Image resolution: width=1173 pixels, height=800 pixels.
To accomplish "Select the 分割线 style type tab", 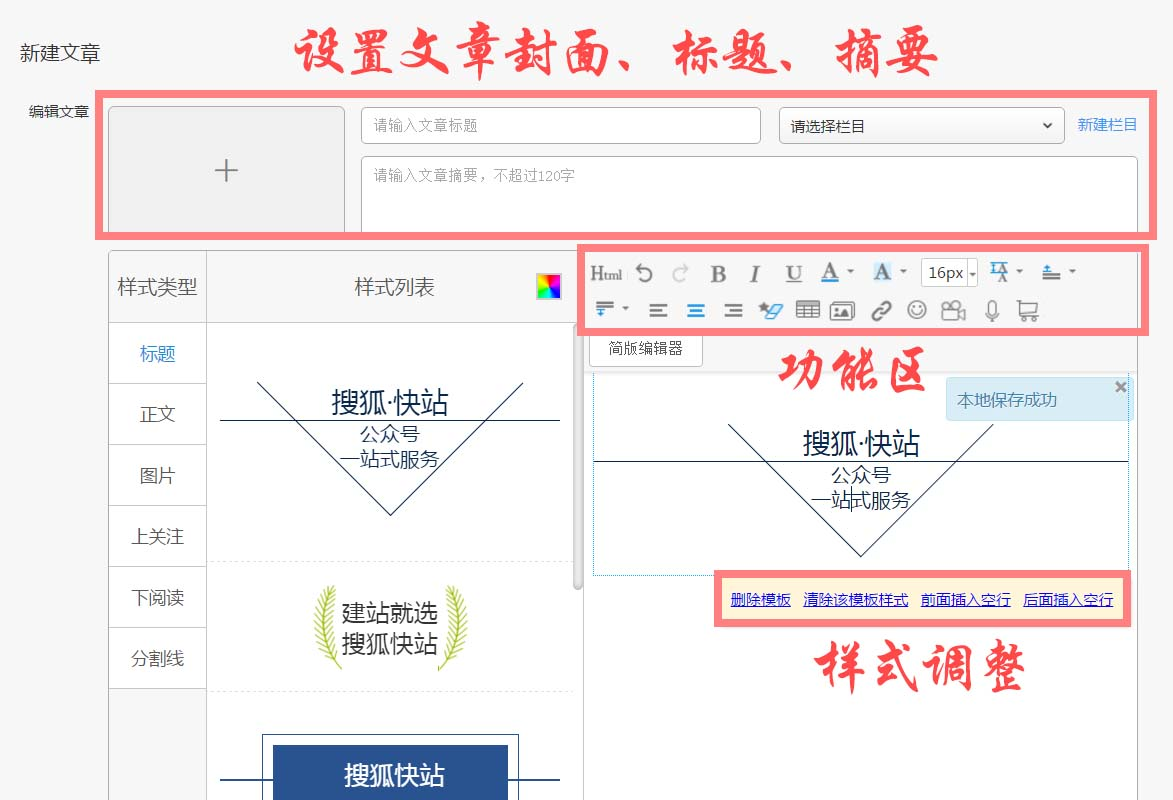I will click(157, 658).
